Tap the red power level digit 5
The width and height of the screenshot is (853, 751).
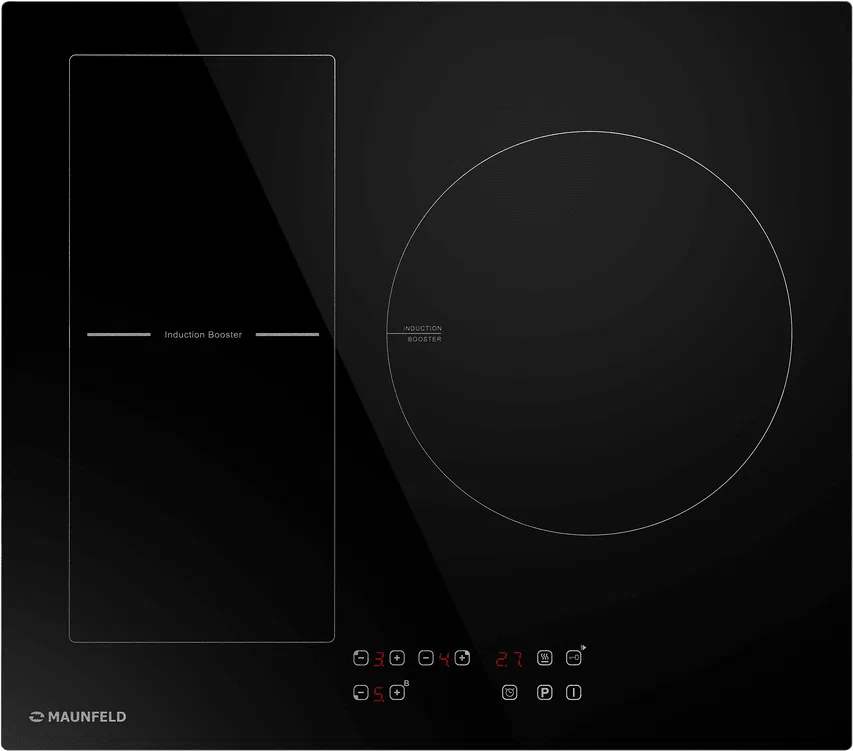pyautogui.click(x=379, y=694)
